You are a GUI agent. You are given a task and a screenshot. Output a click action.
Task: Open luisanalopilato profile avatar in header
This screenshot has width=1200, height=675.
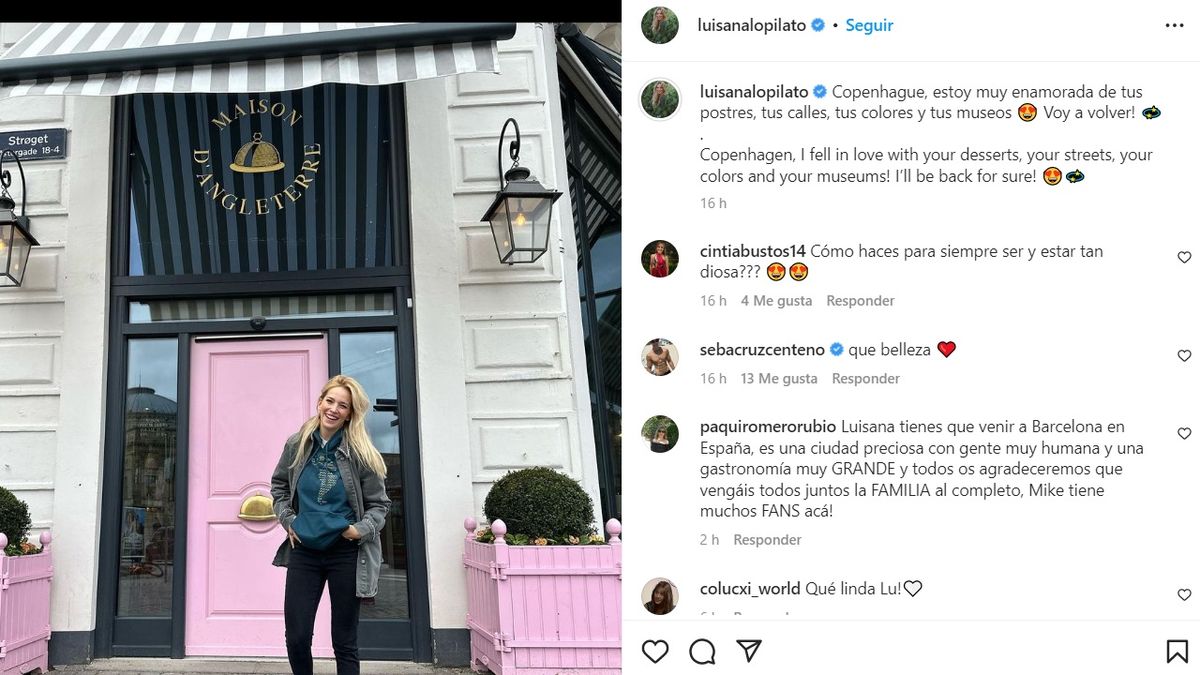pyautogui.click(x=660, y=26)
